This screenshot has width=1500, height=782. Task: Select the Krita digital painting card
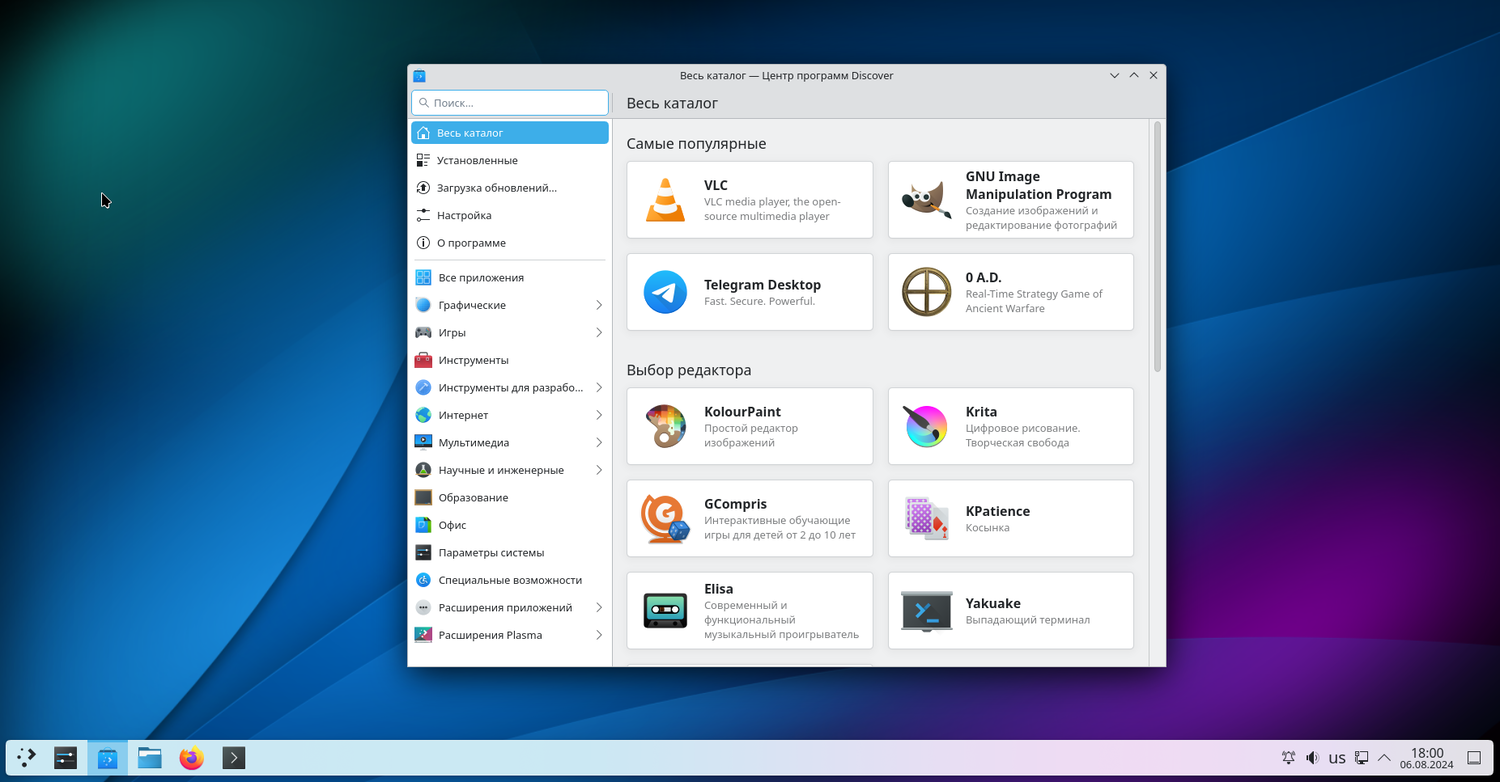pyautogui.click(x=1011, y=426)
